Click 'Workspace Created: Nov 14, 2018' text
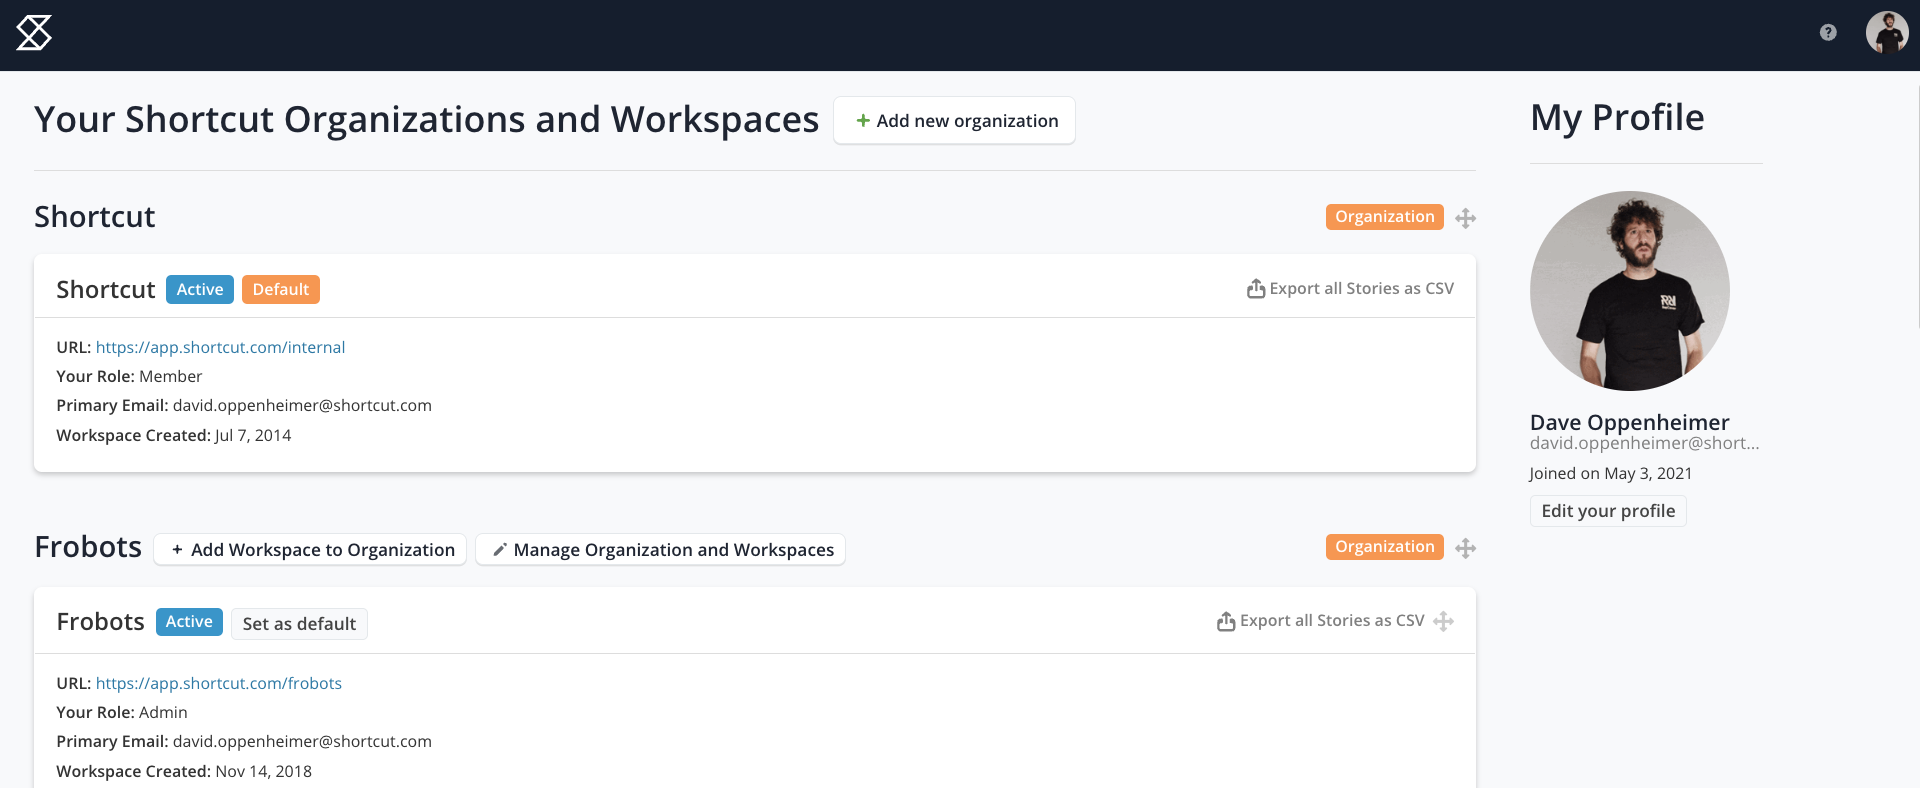 point(184,771)
